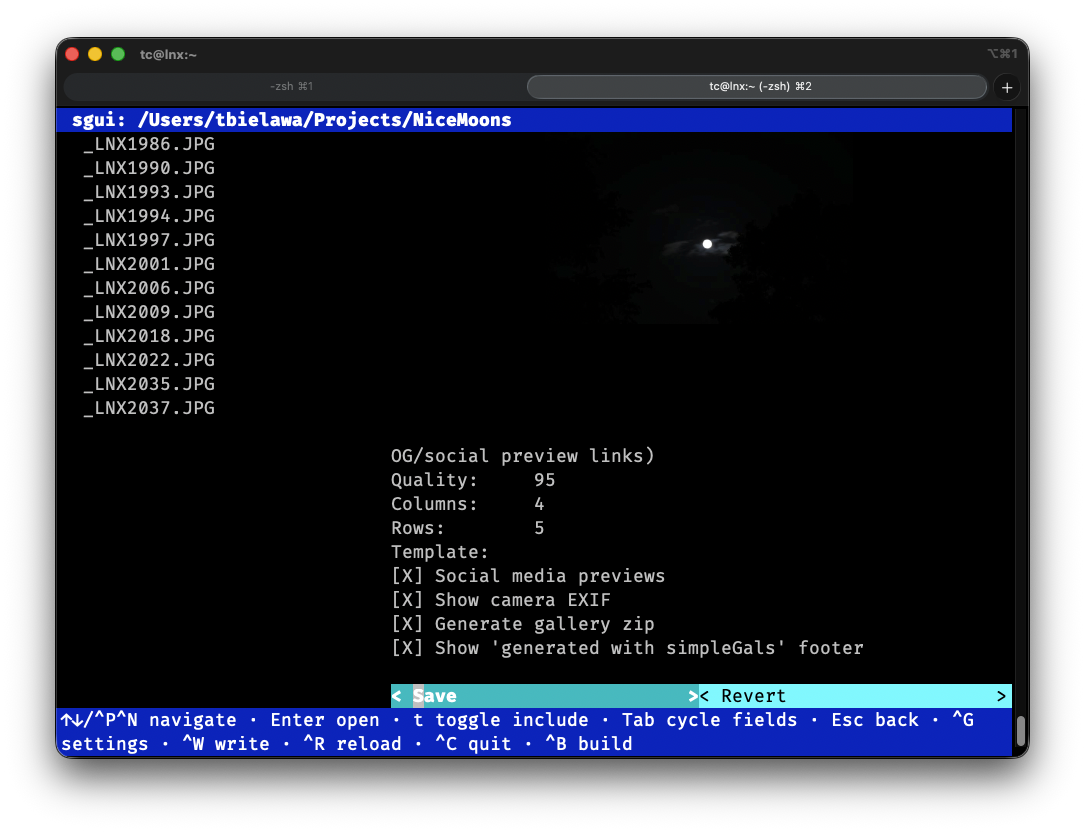Click the '^R reload' hint in footer
This screenshot has width=1085, height=832.
click(x=352, y=743)
